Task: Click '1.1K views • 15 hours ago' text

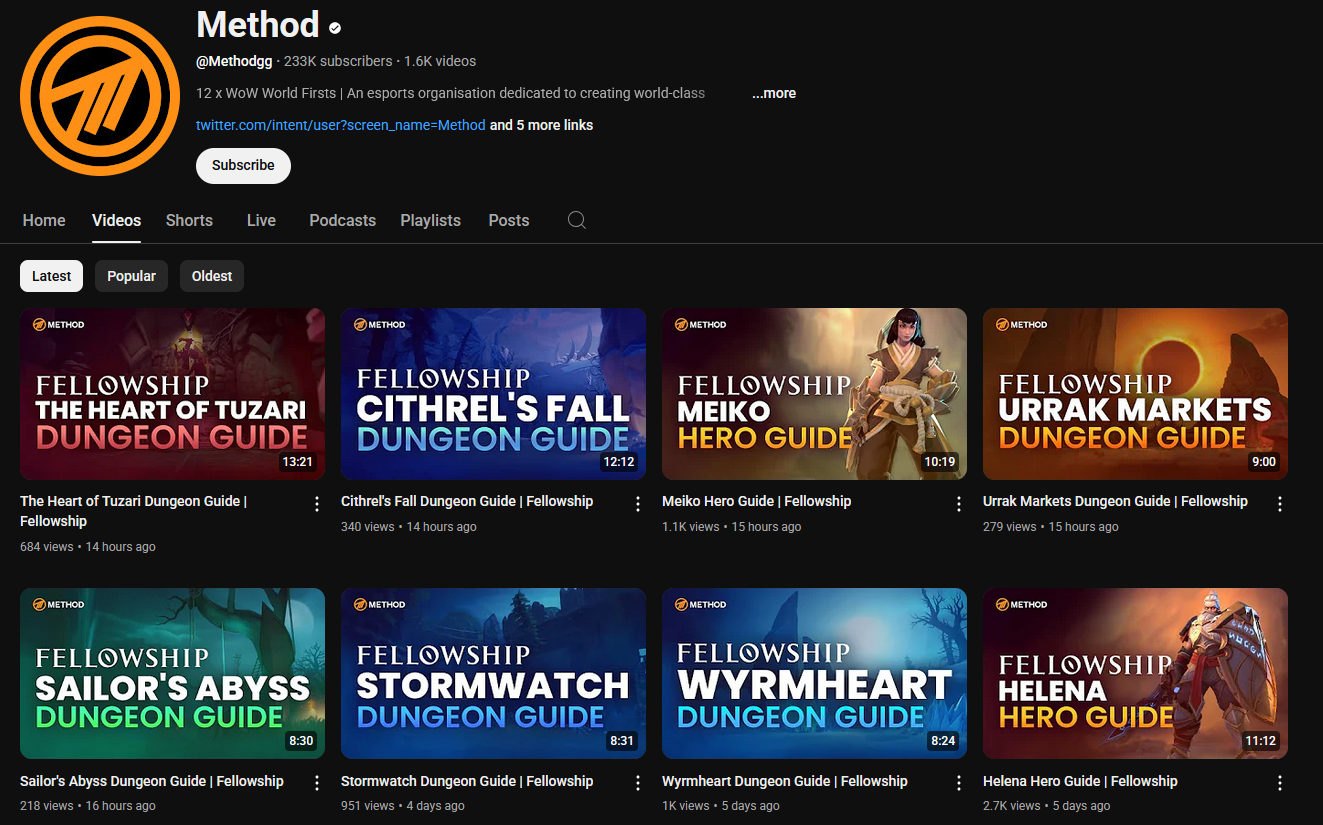Action: coord(732,527)
